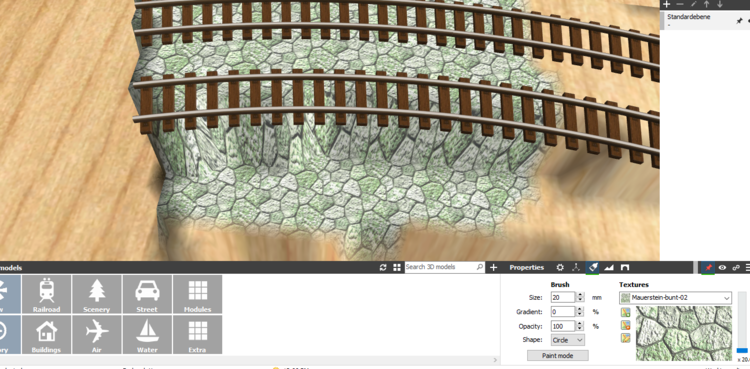The width and height of the screenshot is (750, 369).
Task: Select the paint brush texture tool
Action: tap(593, 268)
